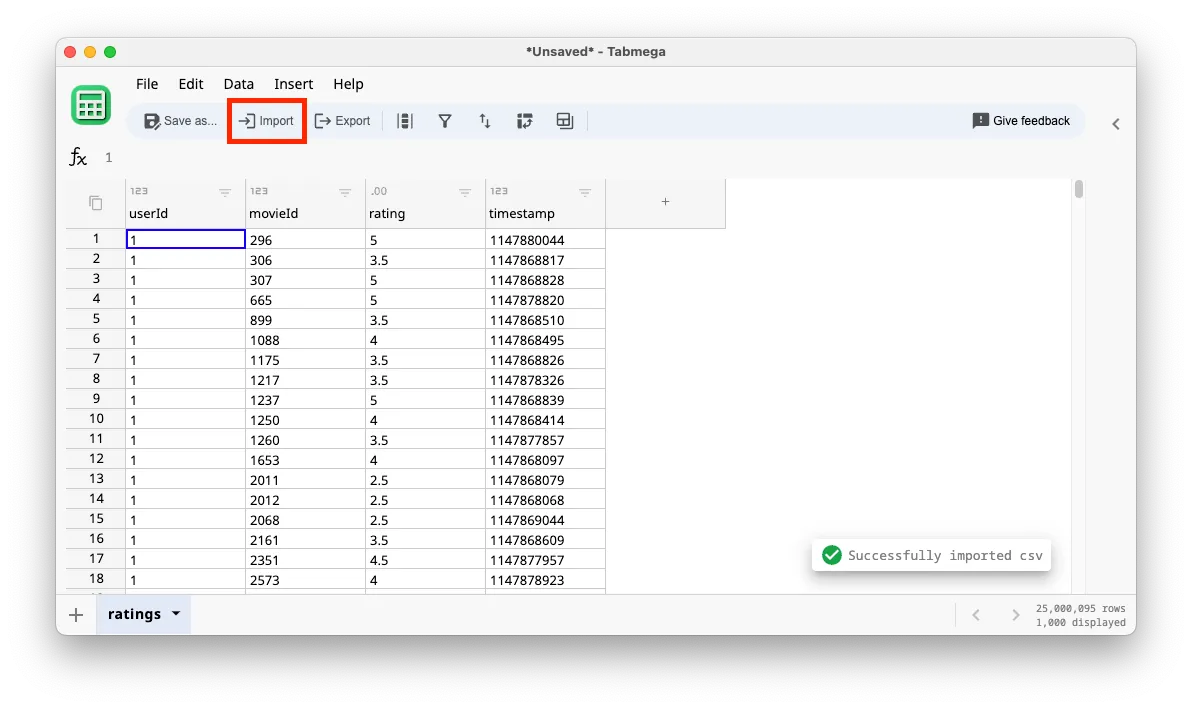Open the Data menu
Screen dimensions: 1192x709
tap(238, 84)
